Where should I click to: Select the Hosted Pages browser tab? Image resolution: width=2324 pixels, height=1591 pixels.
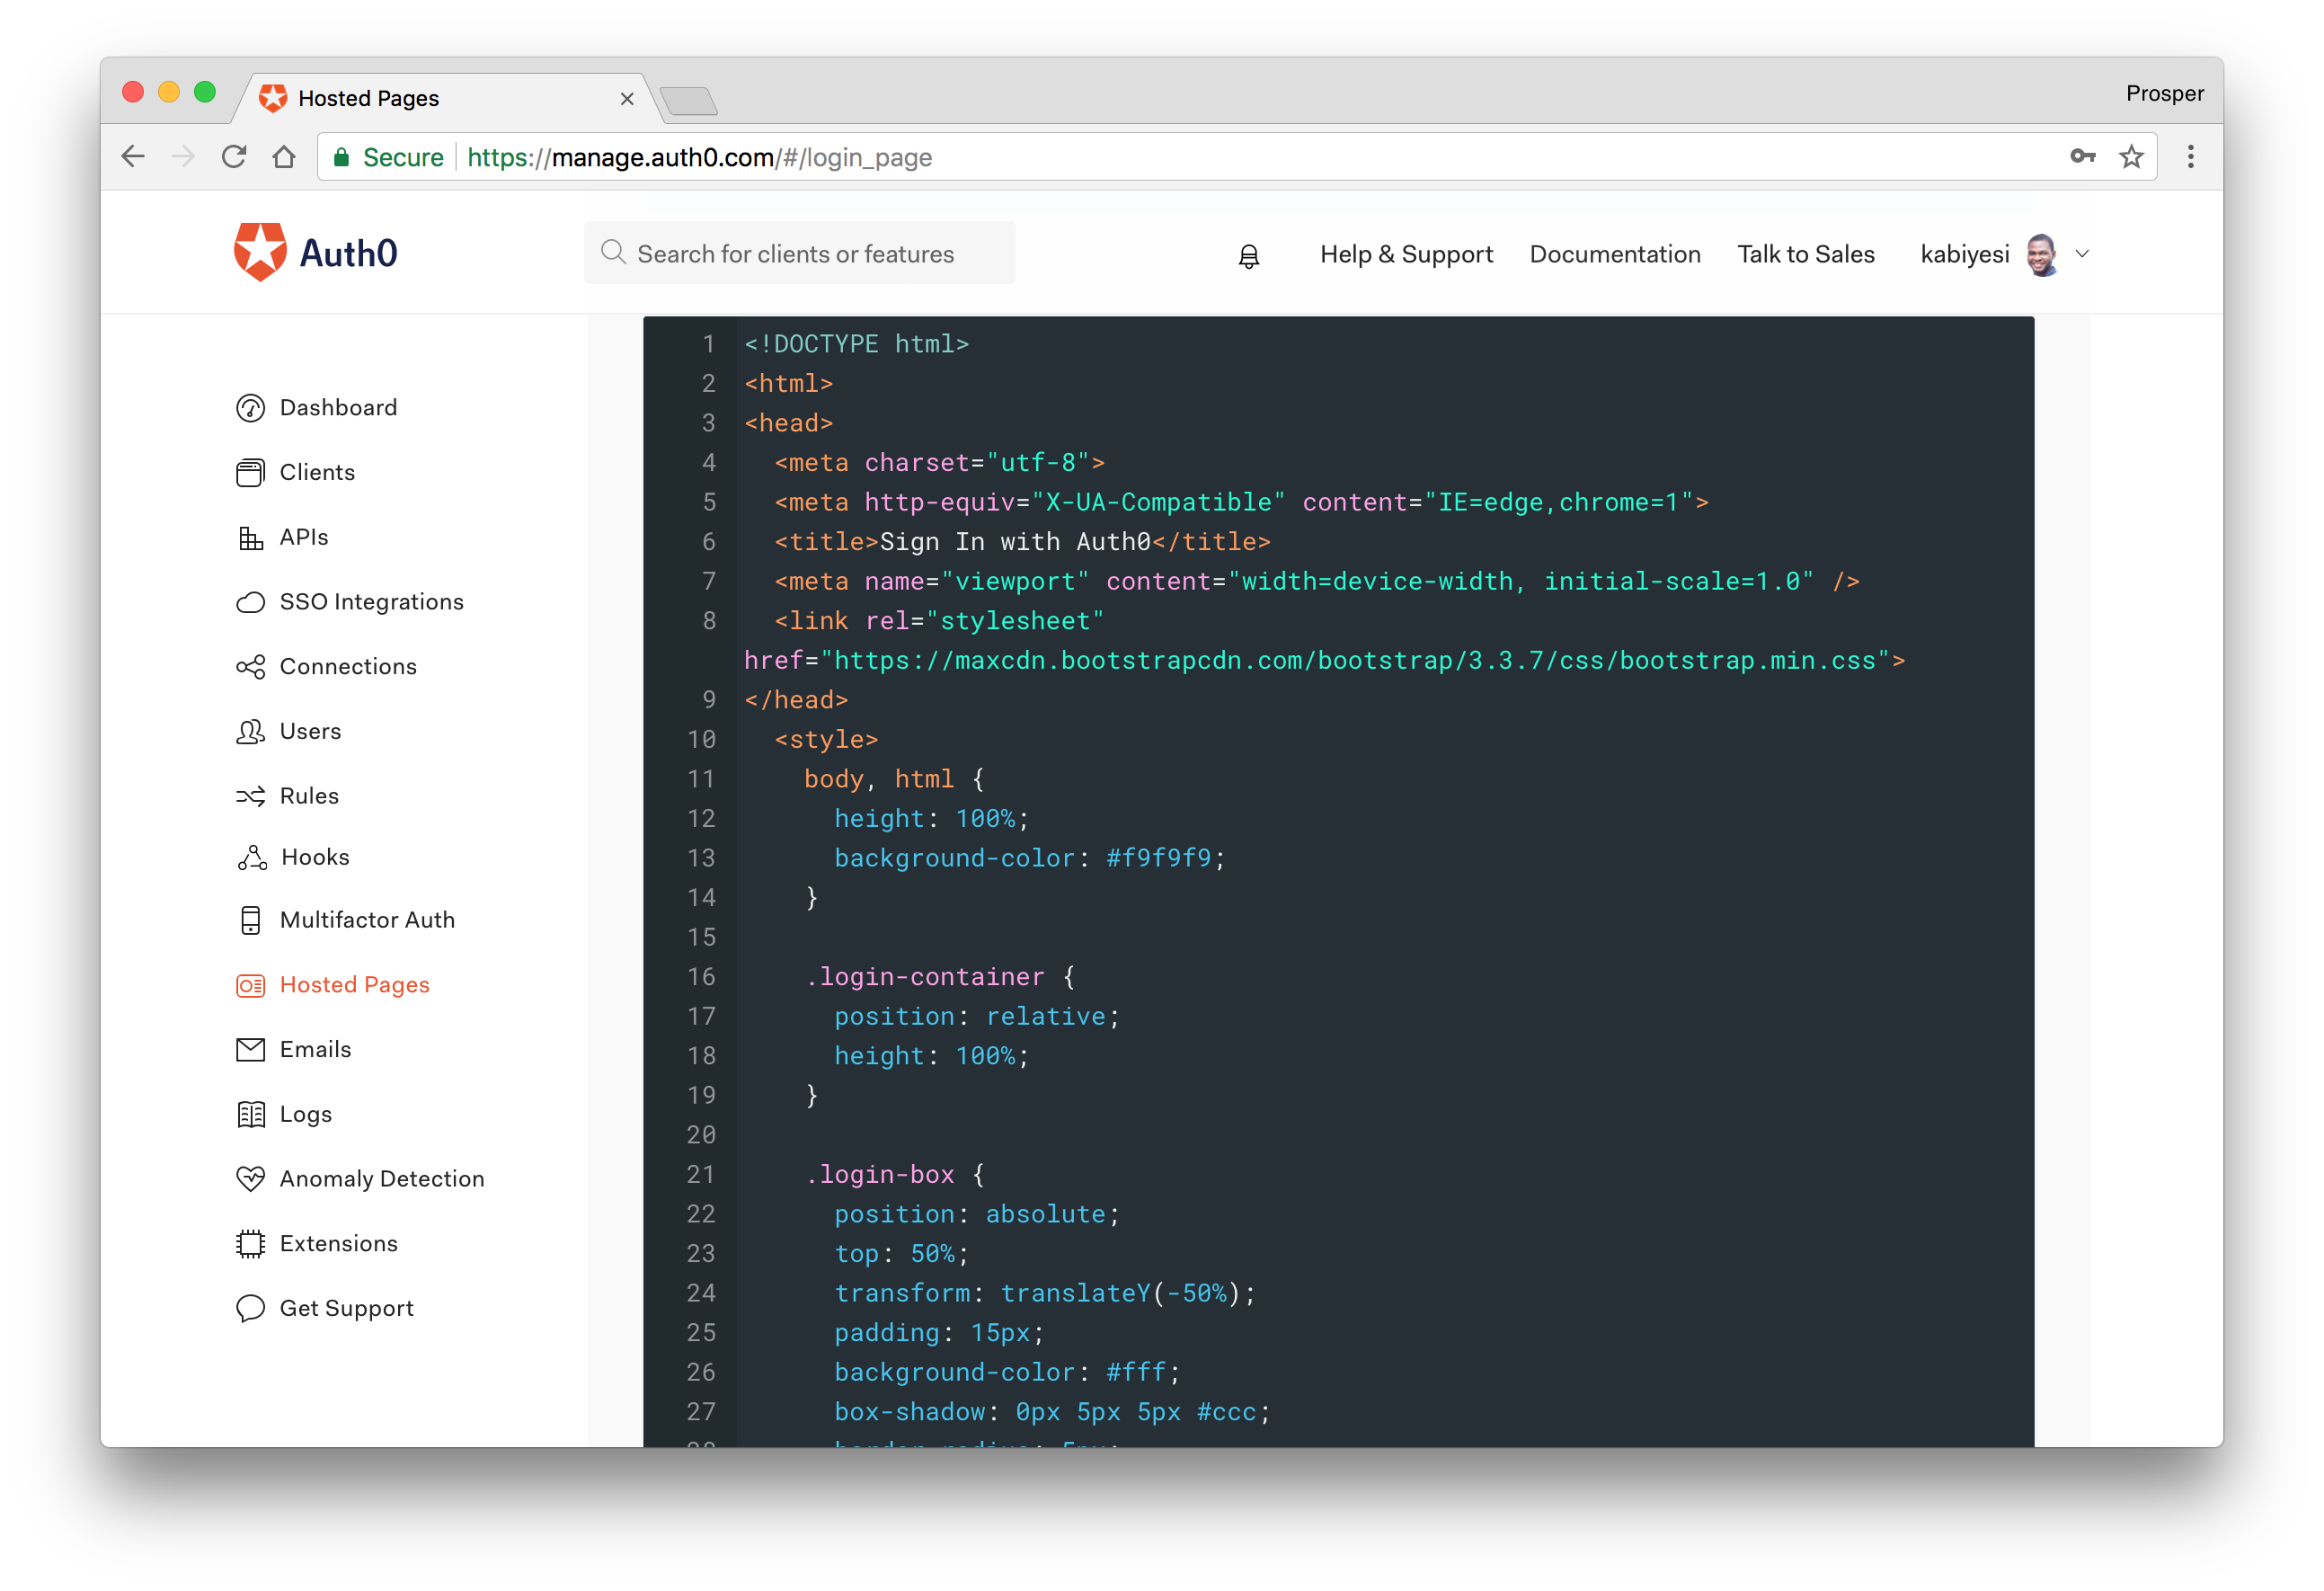coord(440,98)
